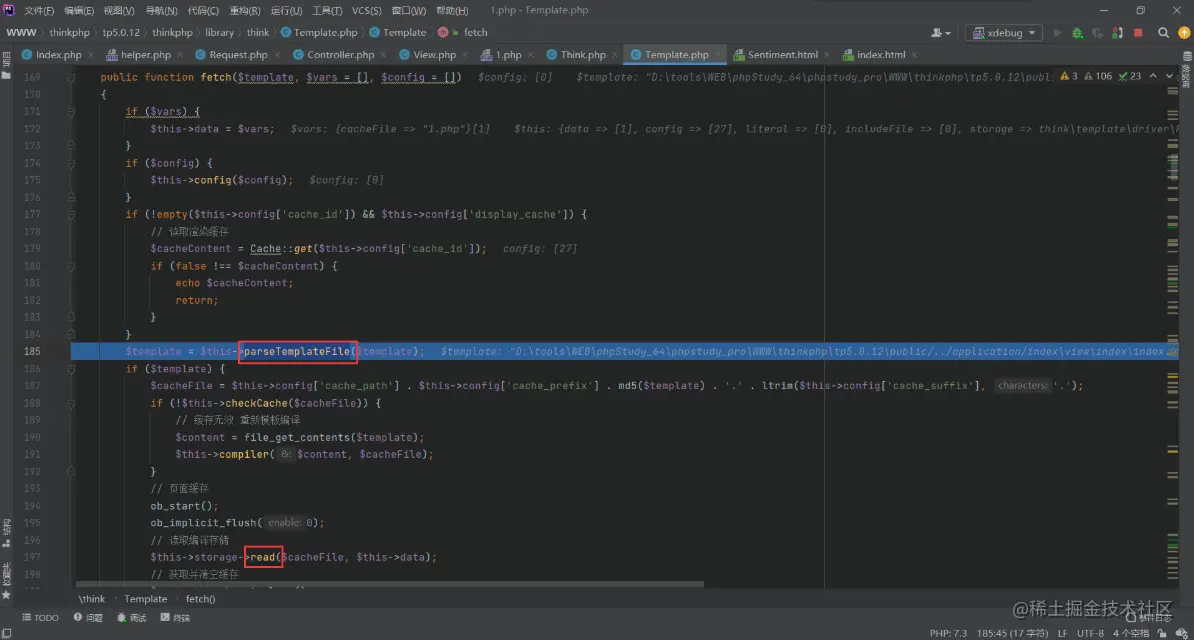This screenshot has height=640, width=1194.
Task: Open the VCS(S) menu
Action: pos(367,11)
